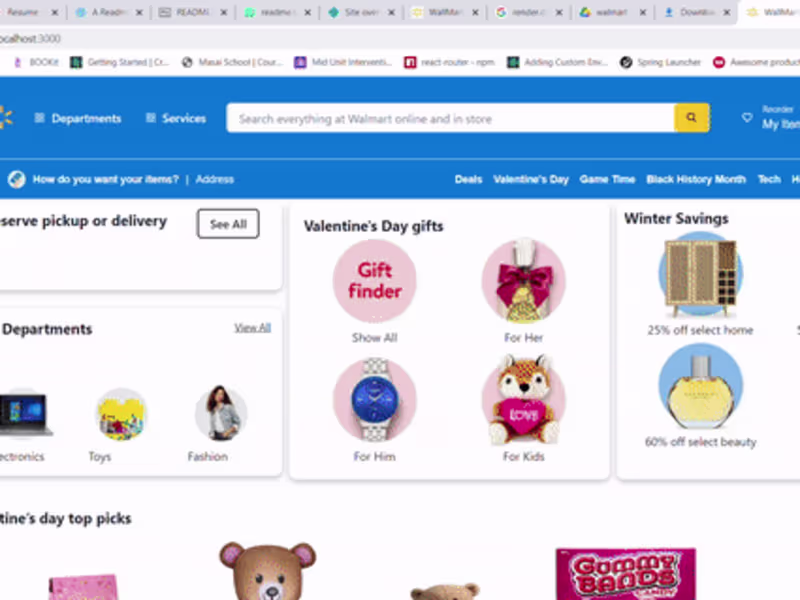Image resolution: width=800 pixels, height=600 pixels.
Task: Open the Awesome product bookmark
Action: tap(757, 62)
